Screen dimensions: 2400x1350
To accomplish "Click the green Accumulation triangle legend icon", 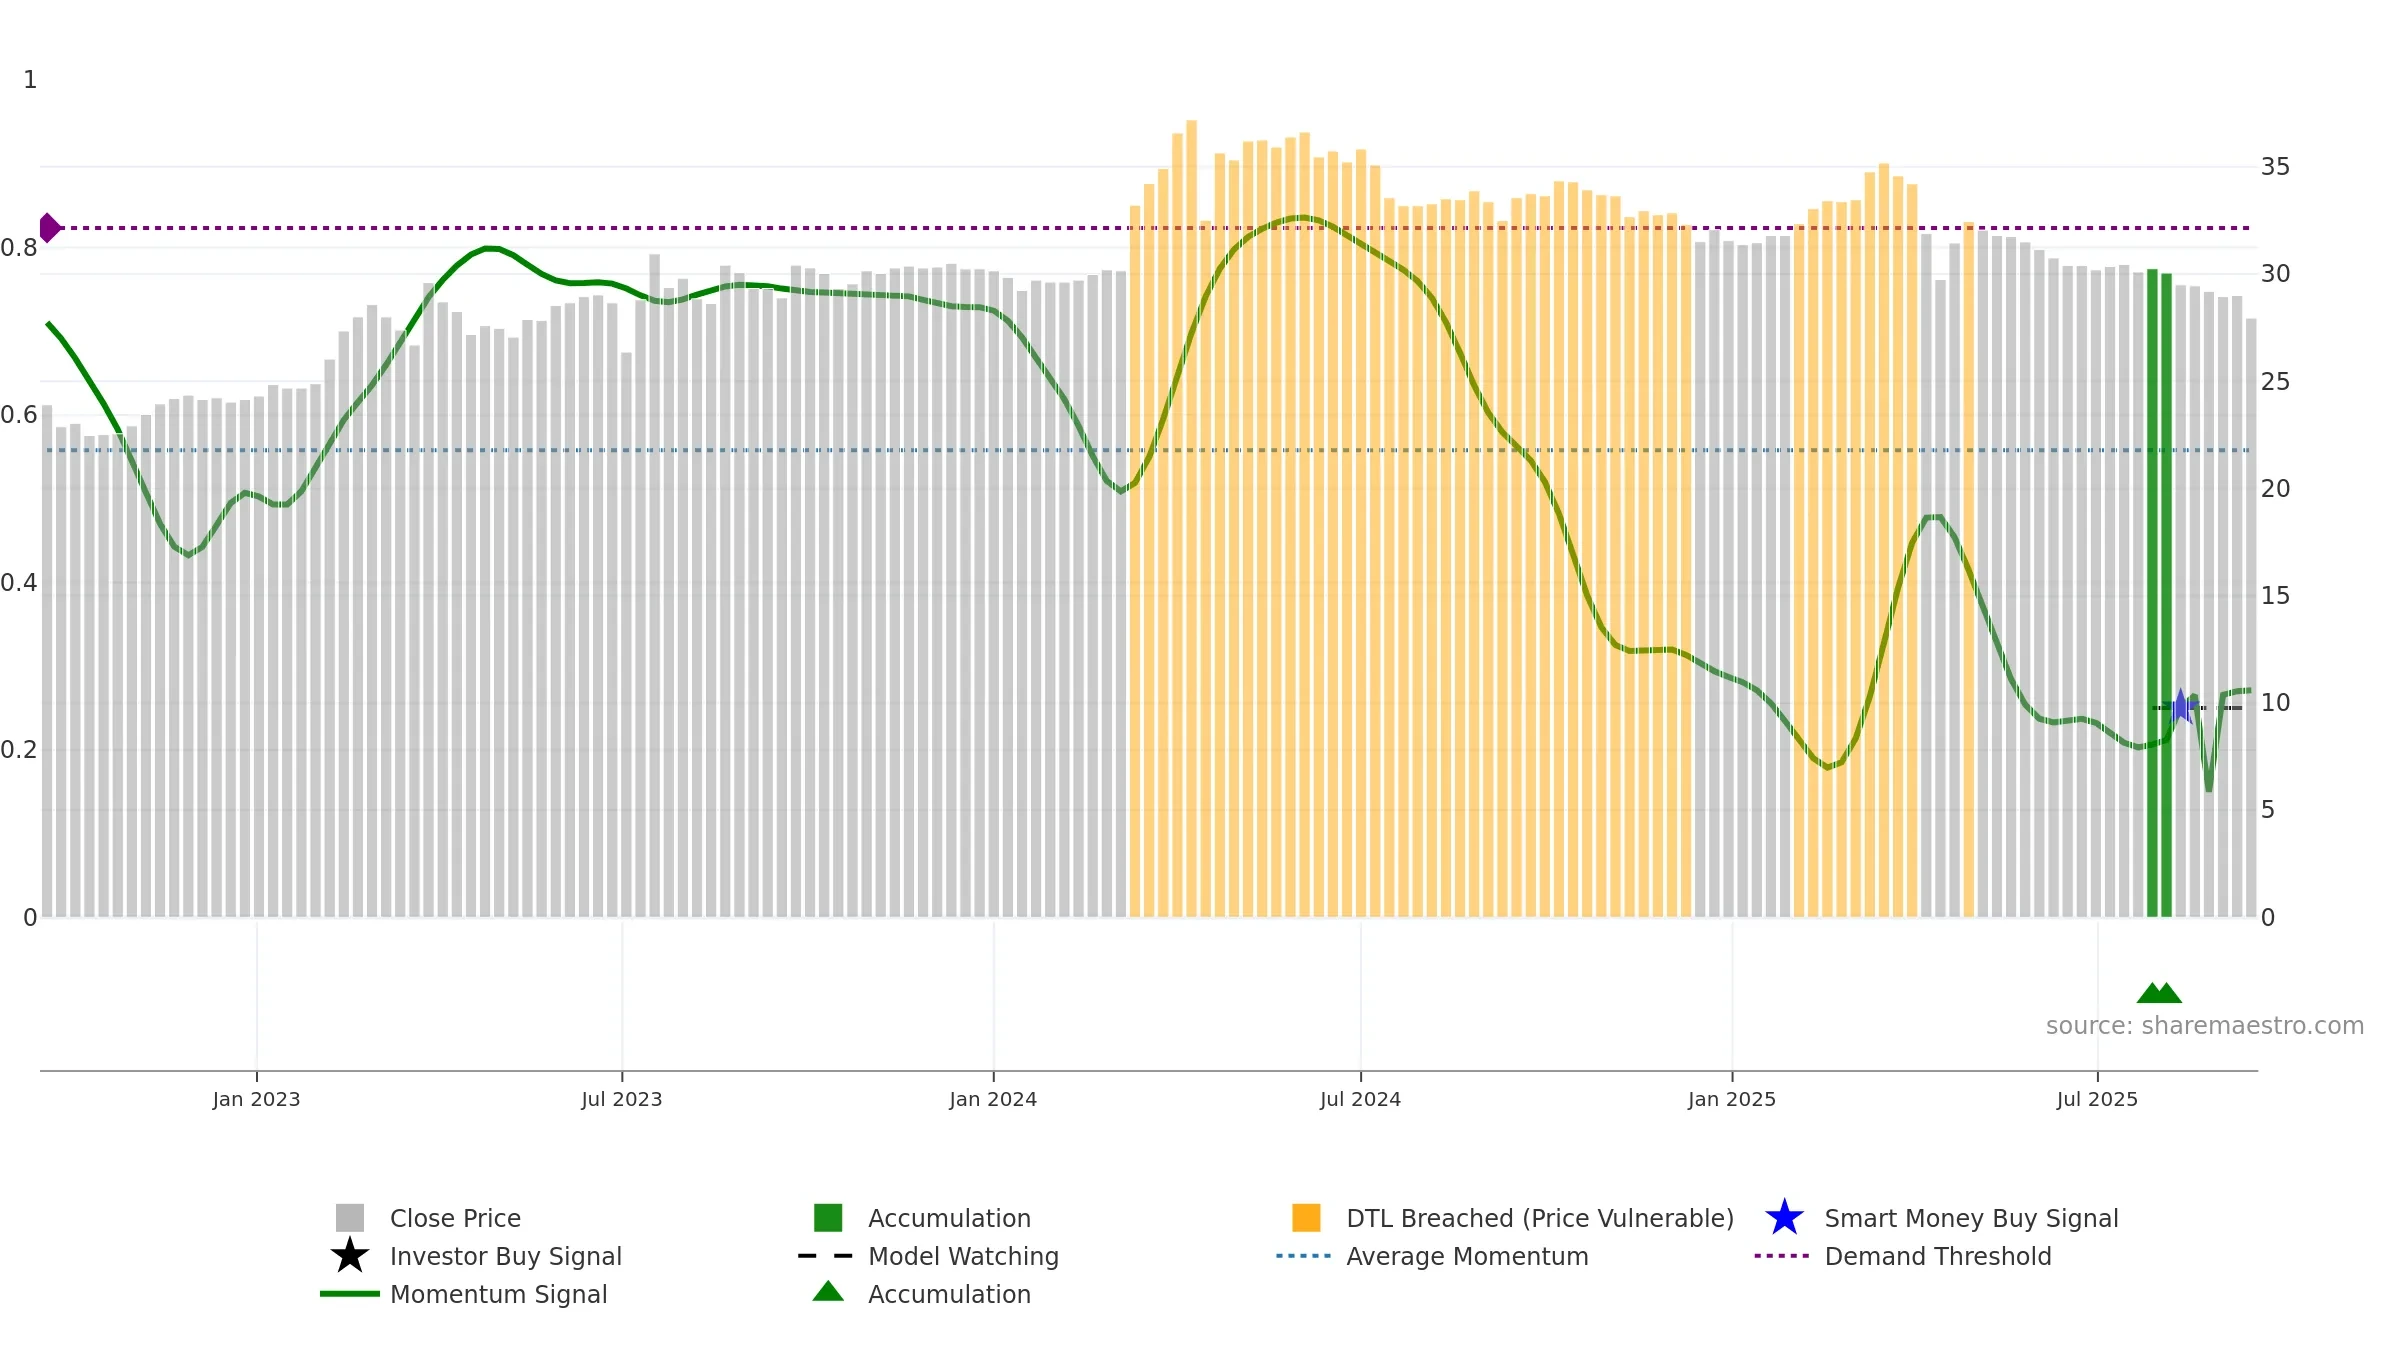I will pos(828,1291).
